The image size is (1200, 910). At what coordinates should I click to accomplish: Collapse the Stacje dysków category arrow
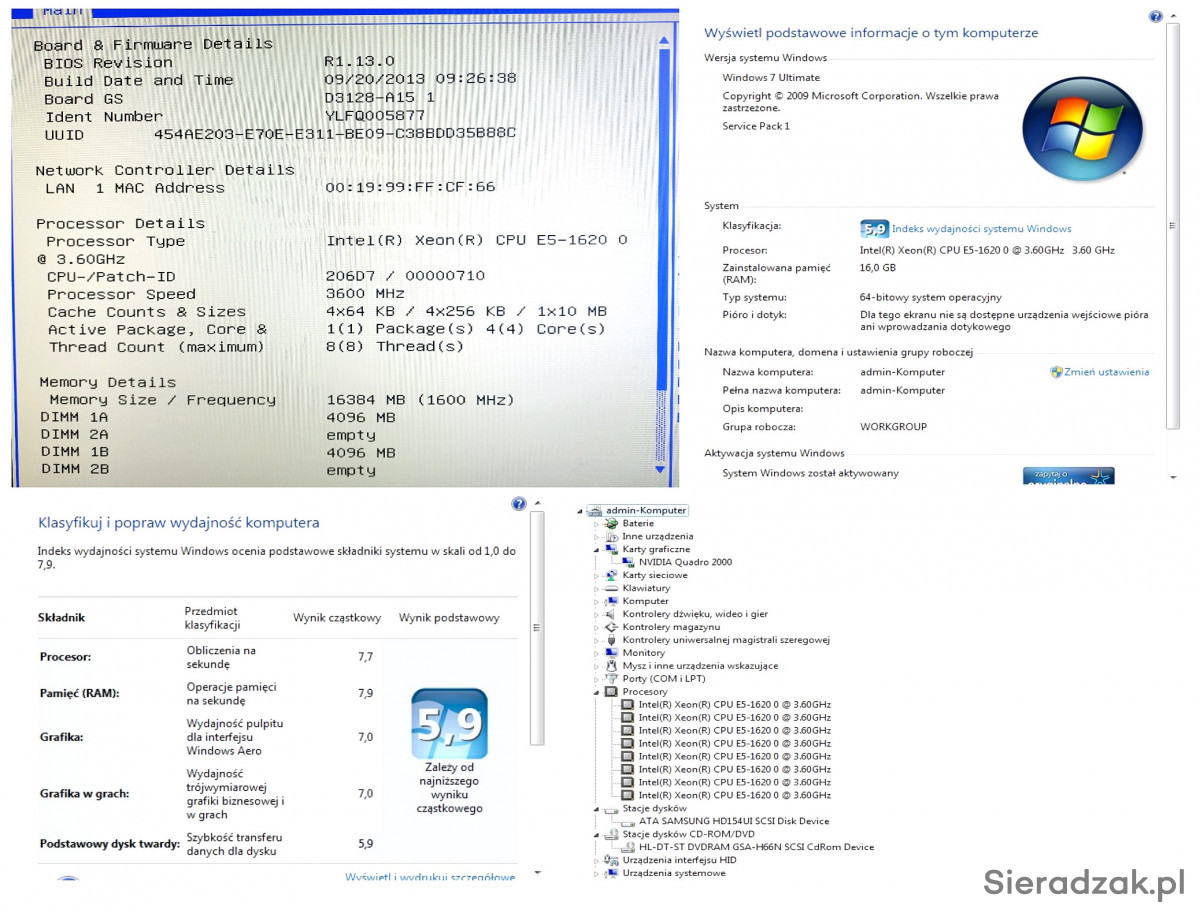point(597,808)
